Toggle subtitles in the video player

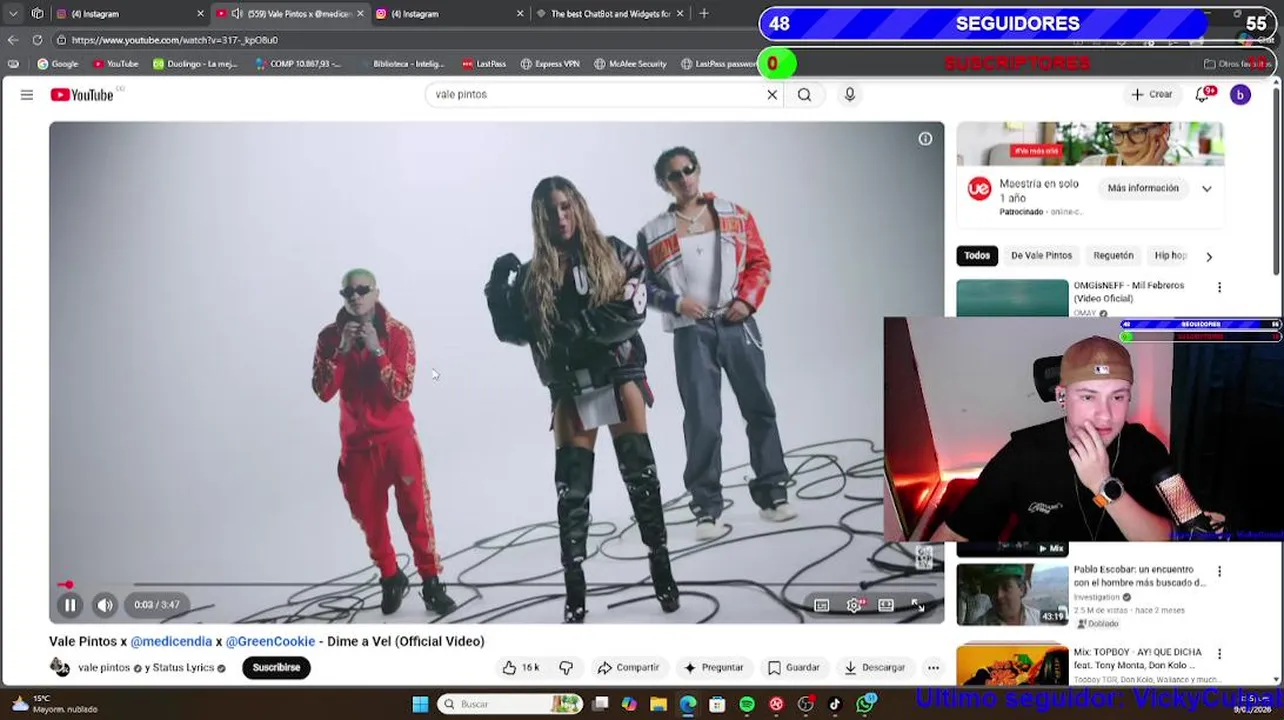pyautogui.click(x=821, y=605)
